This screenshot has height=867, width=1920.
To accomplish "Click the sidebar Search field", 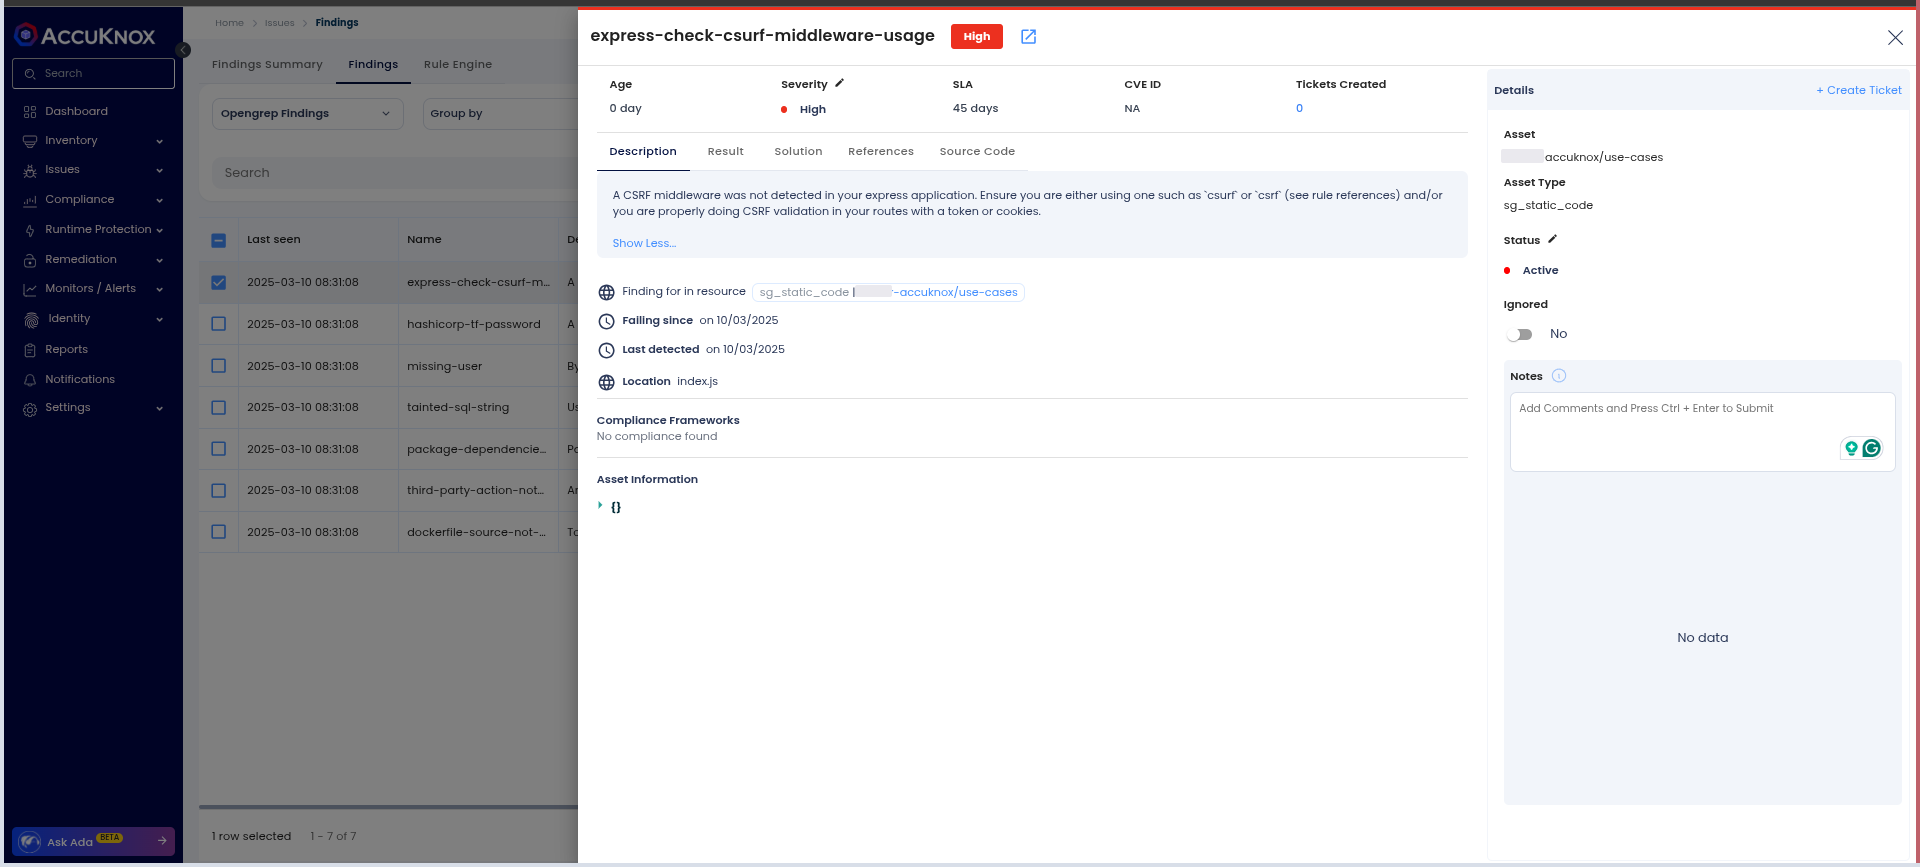I will pyautogui.click(x=93, y=73).
